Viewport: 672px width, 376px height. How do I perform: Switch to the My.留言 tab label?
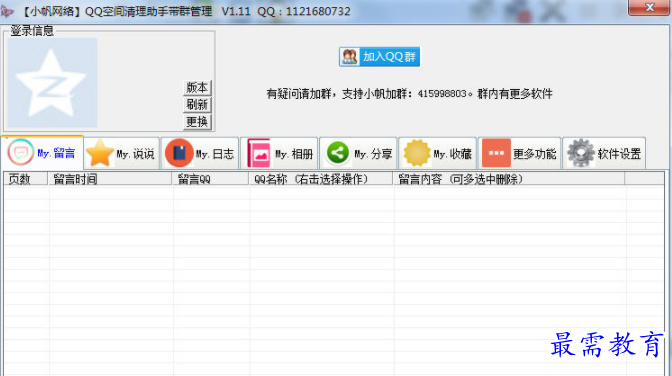pos(56,153)
